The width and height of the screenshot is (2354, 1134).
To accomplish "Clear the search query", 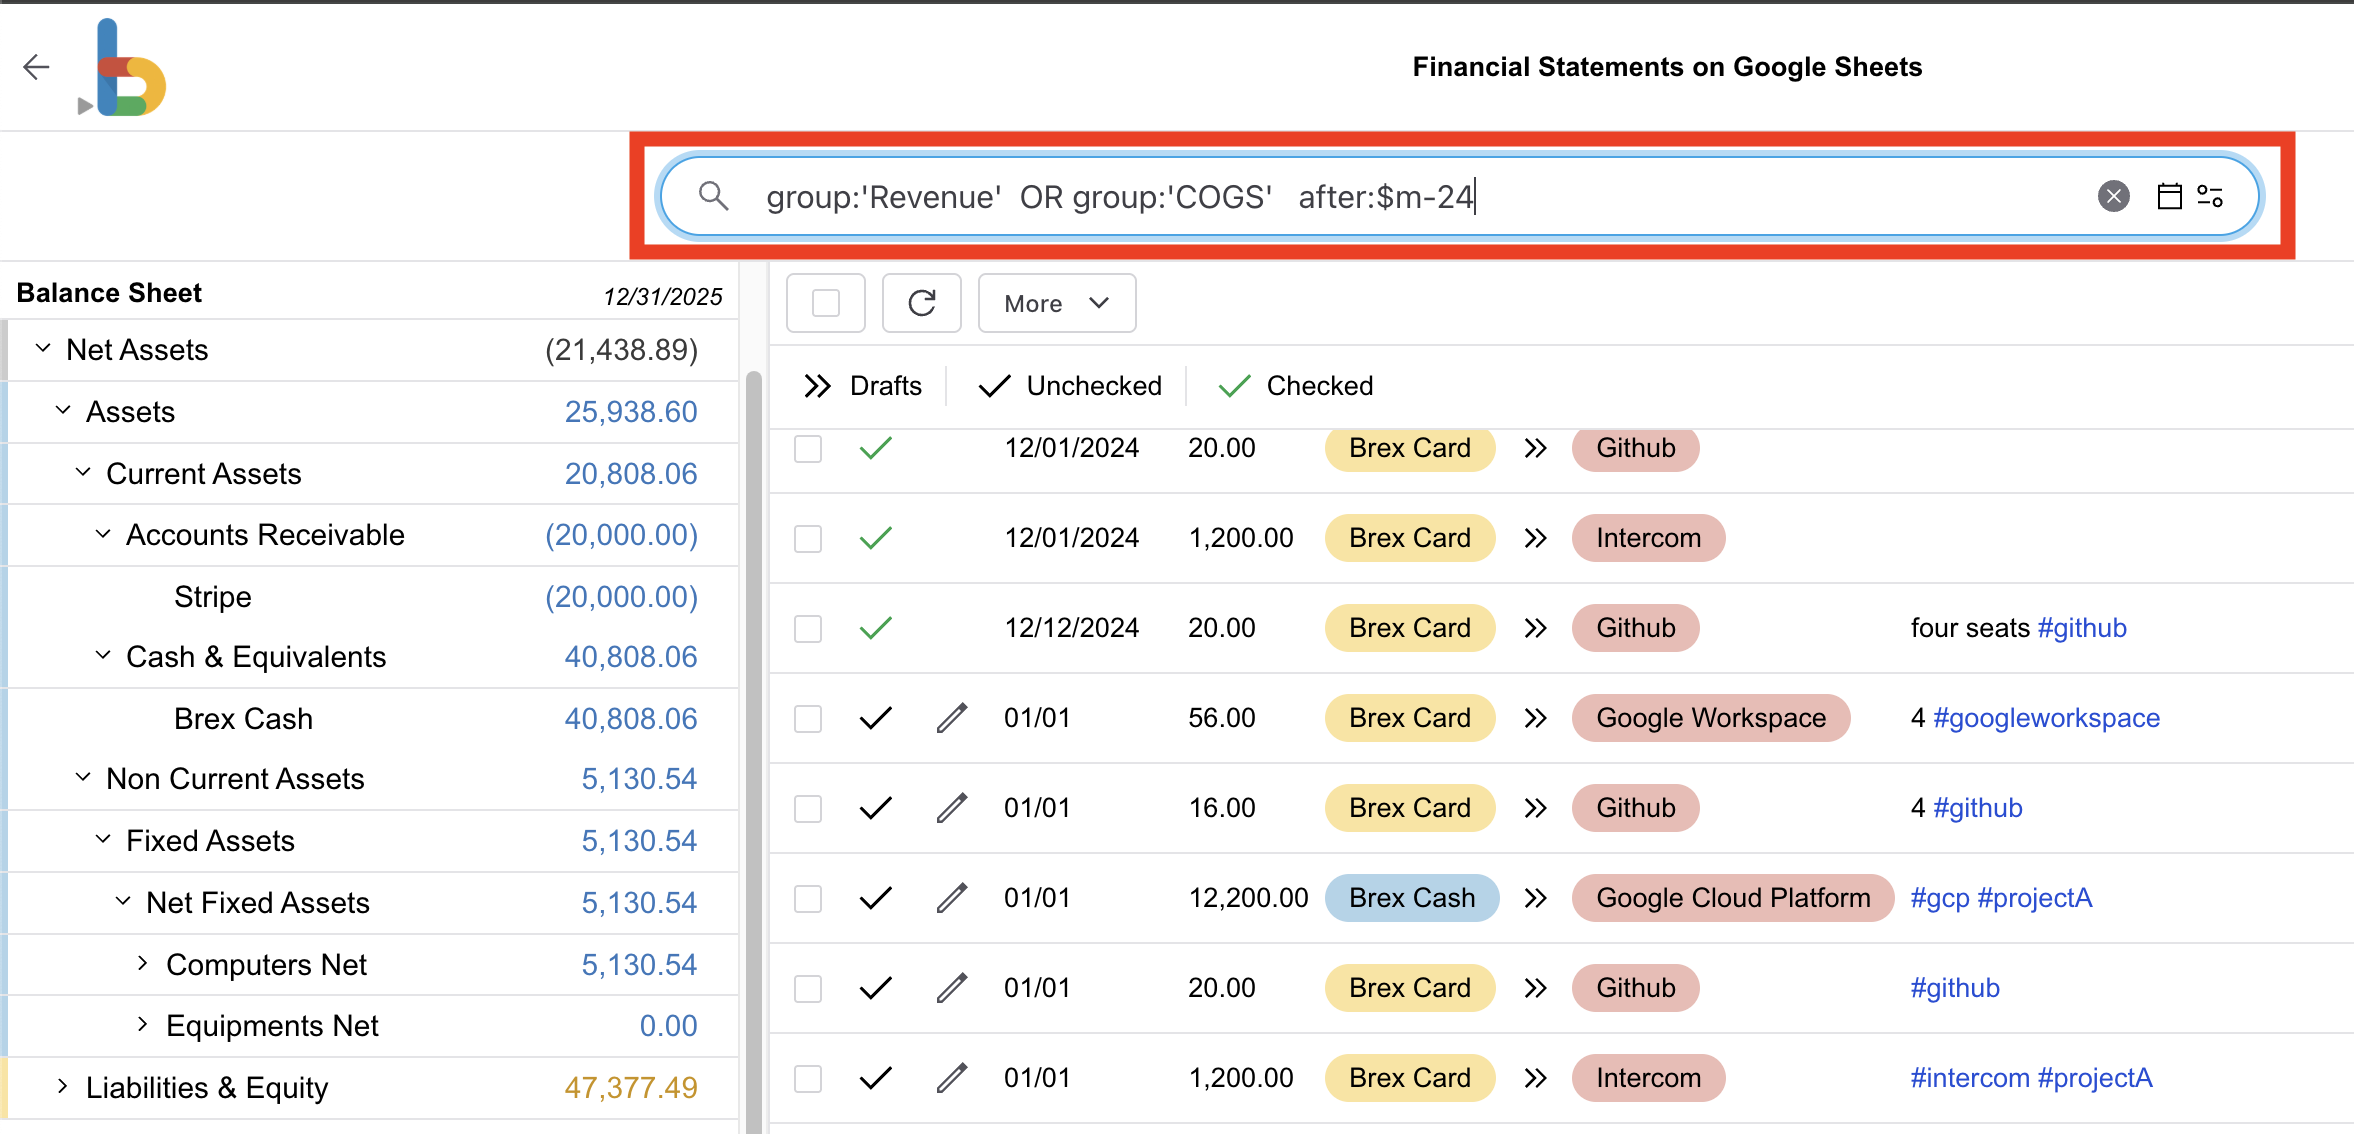I will [x=2113, y=196].
